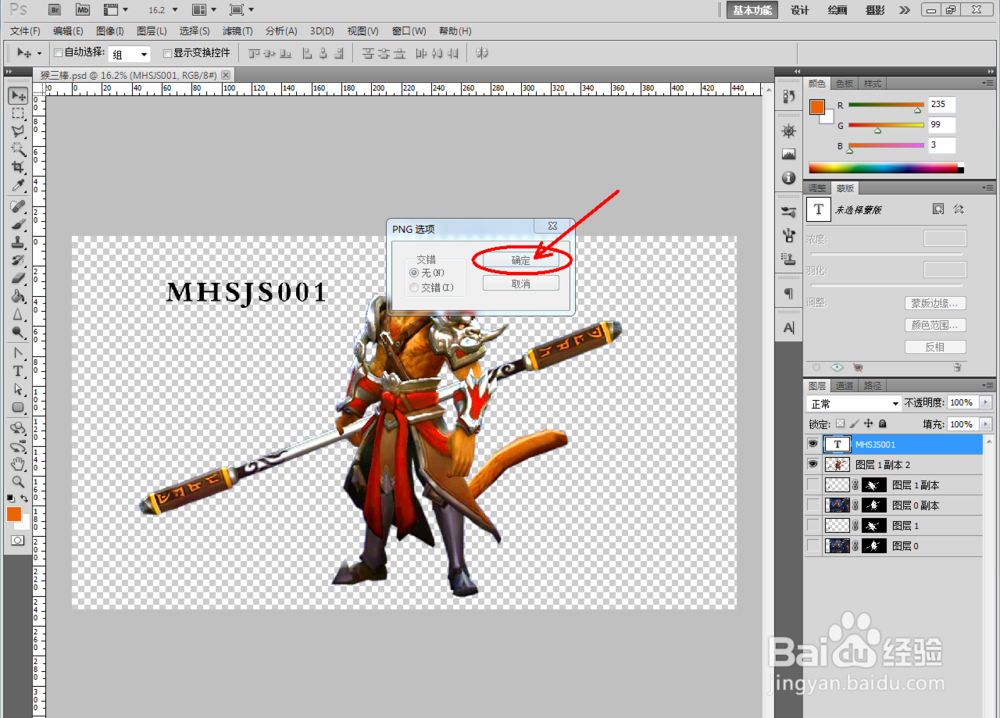
Task: Swap foreground and background colors
Action: click(24, 498)
